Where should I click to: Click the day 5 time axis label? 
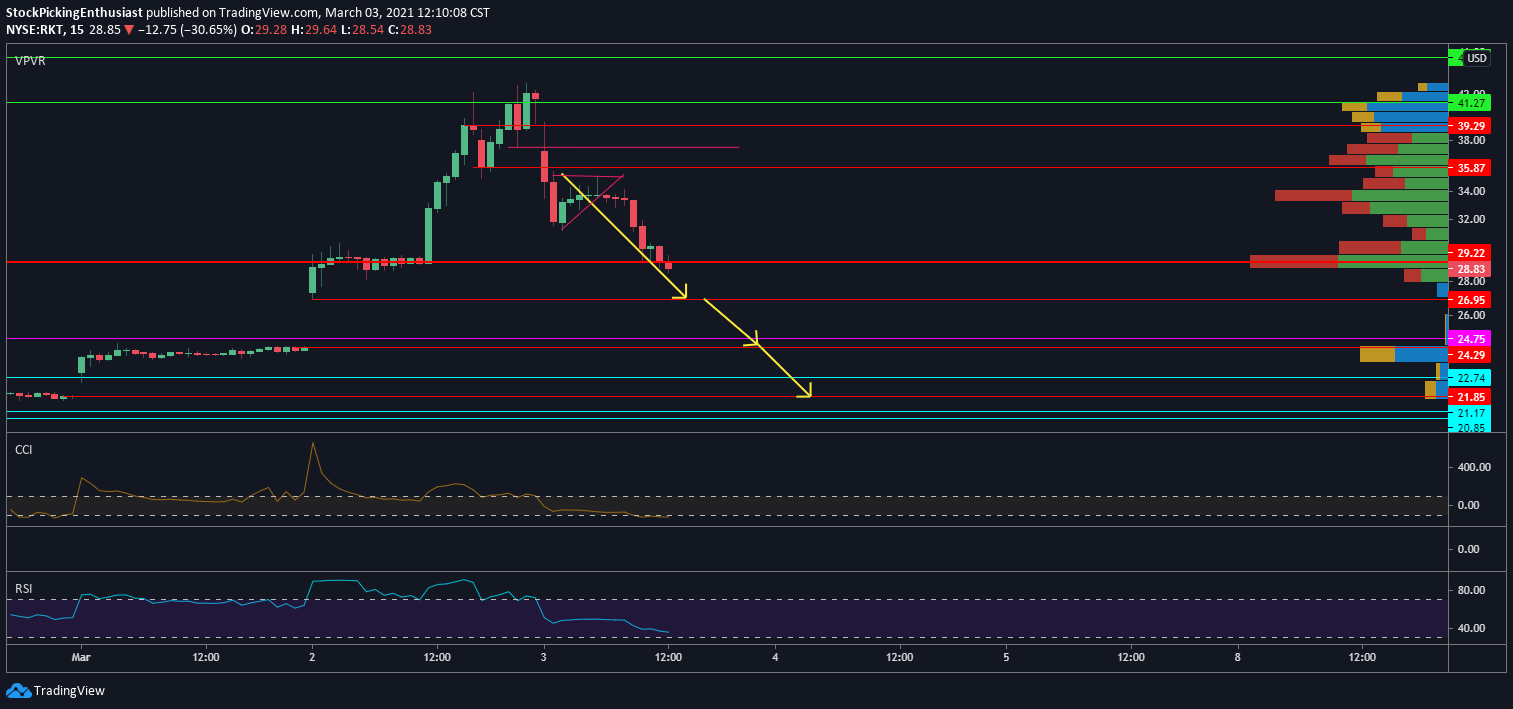tap(1006, 657)
